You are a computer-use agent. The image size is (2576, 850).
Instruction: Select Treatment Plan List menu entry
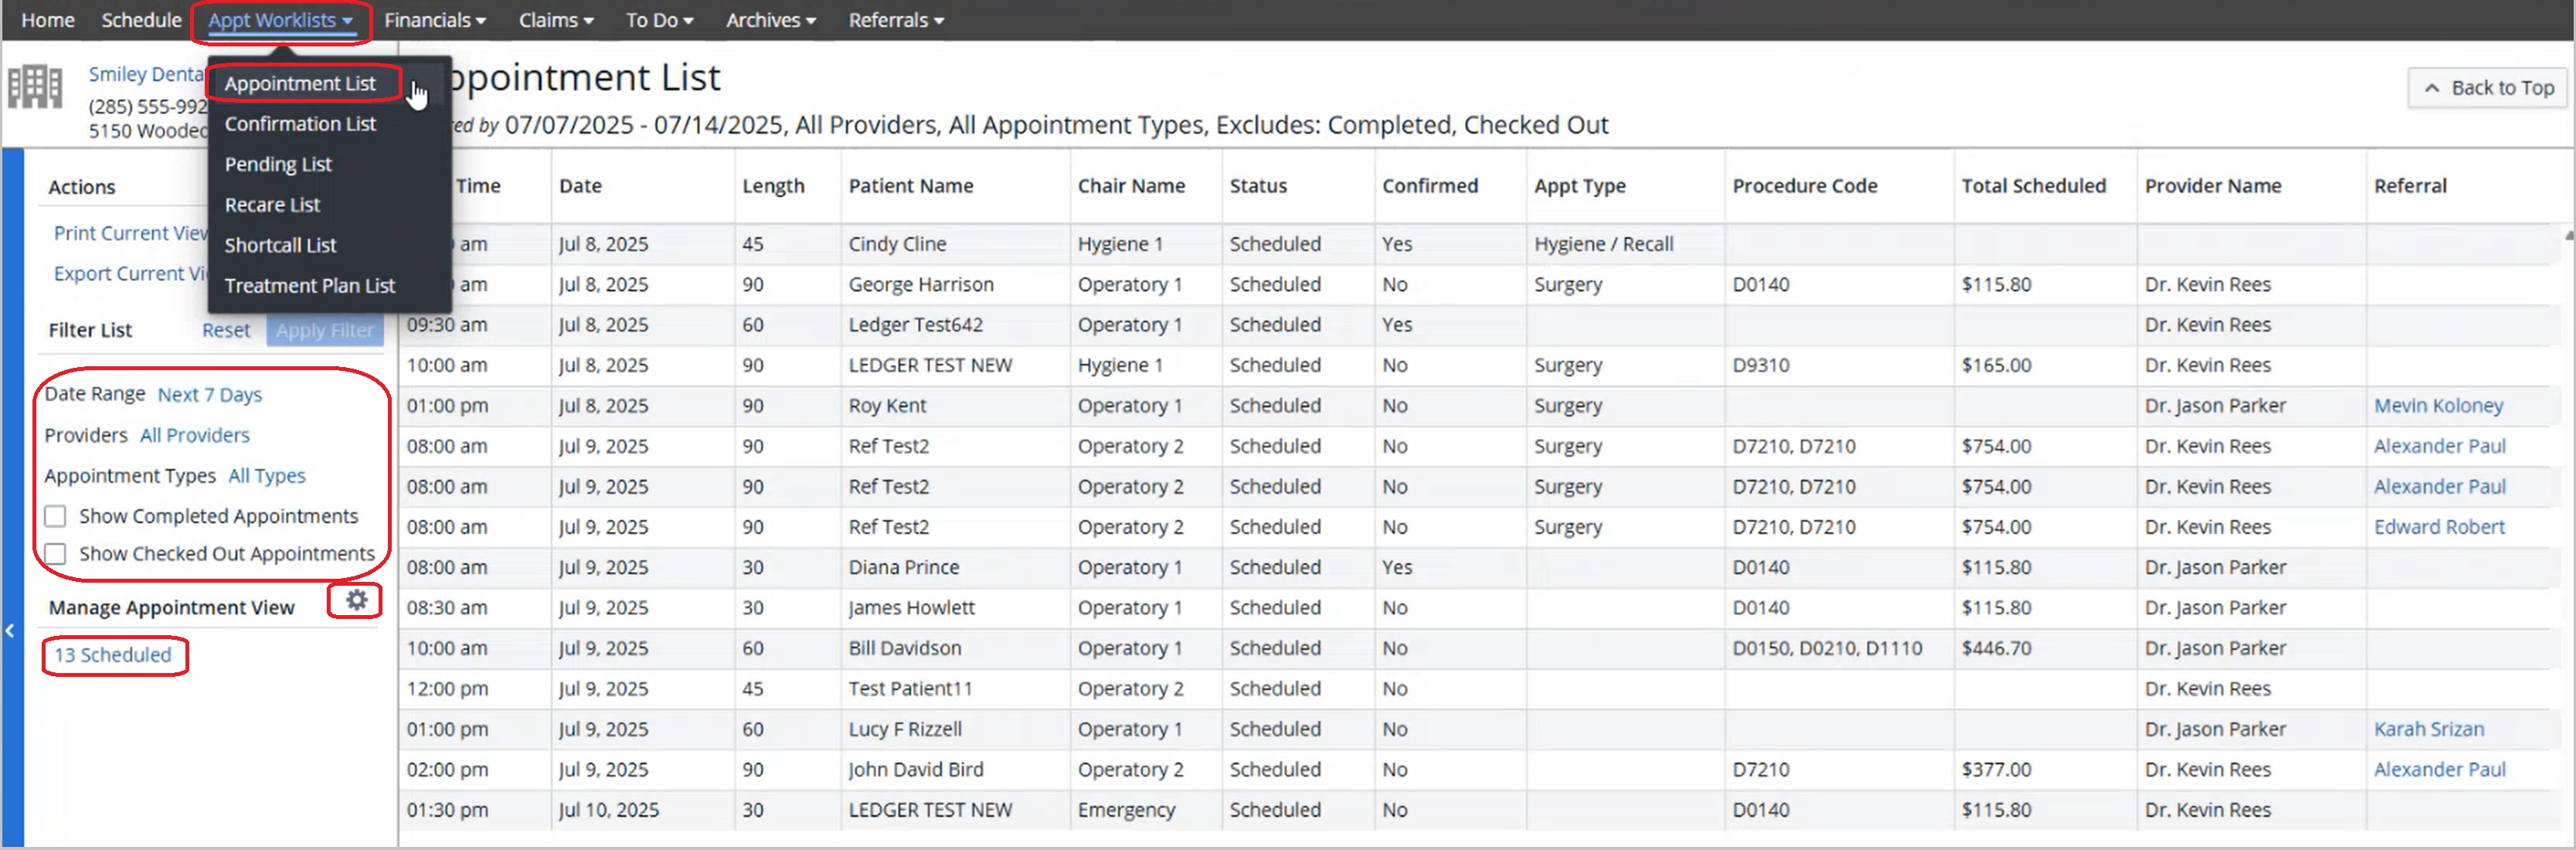tap(310, 286)
